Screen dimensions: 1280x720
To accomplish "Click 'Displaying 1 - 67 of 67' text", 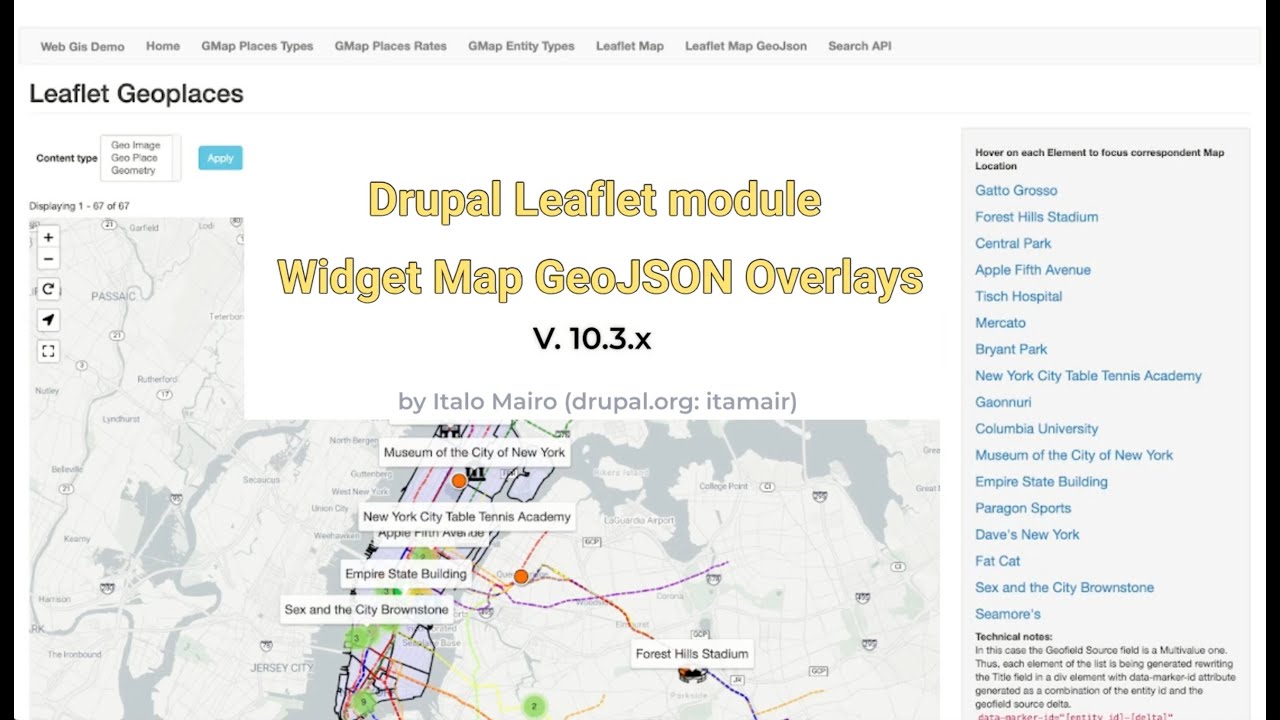I will pos(79,206).
